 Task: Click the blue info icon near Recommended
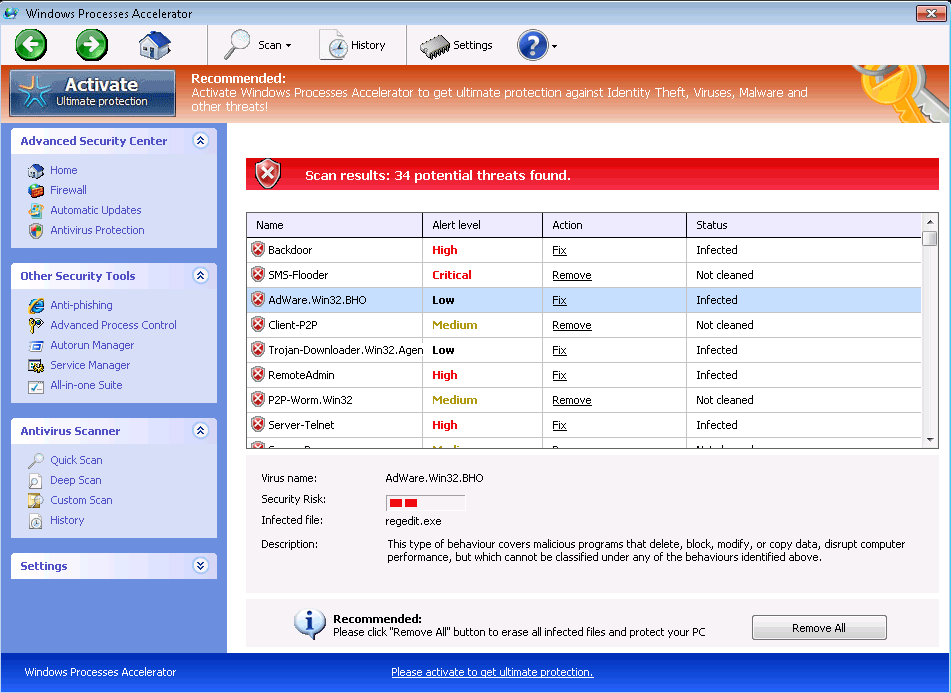[x=310, y=624]
